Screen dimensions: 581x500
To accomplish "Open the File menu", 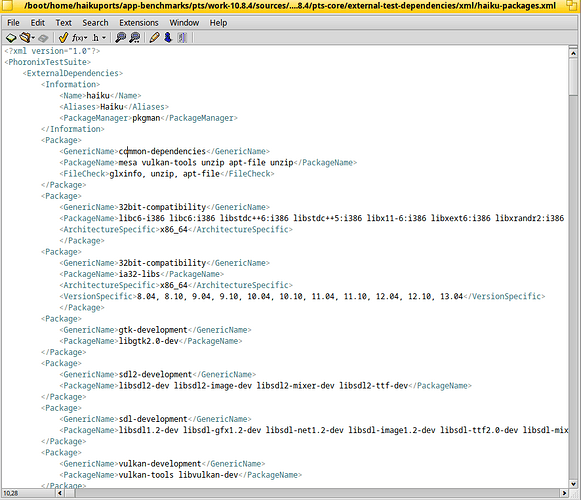I will coord(13,23).
